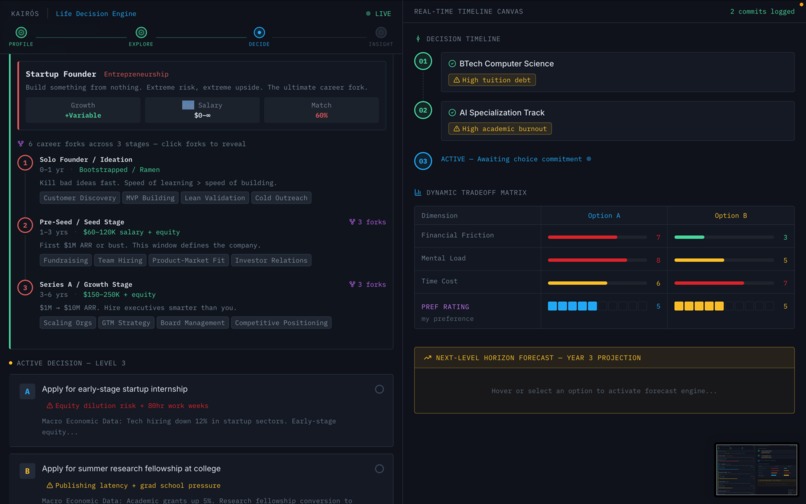Click the High tuition debt warning badge
This screenshot has width=806, height=504.
(x=492, y=80)
